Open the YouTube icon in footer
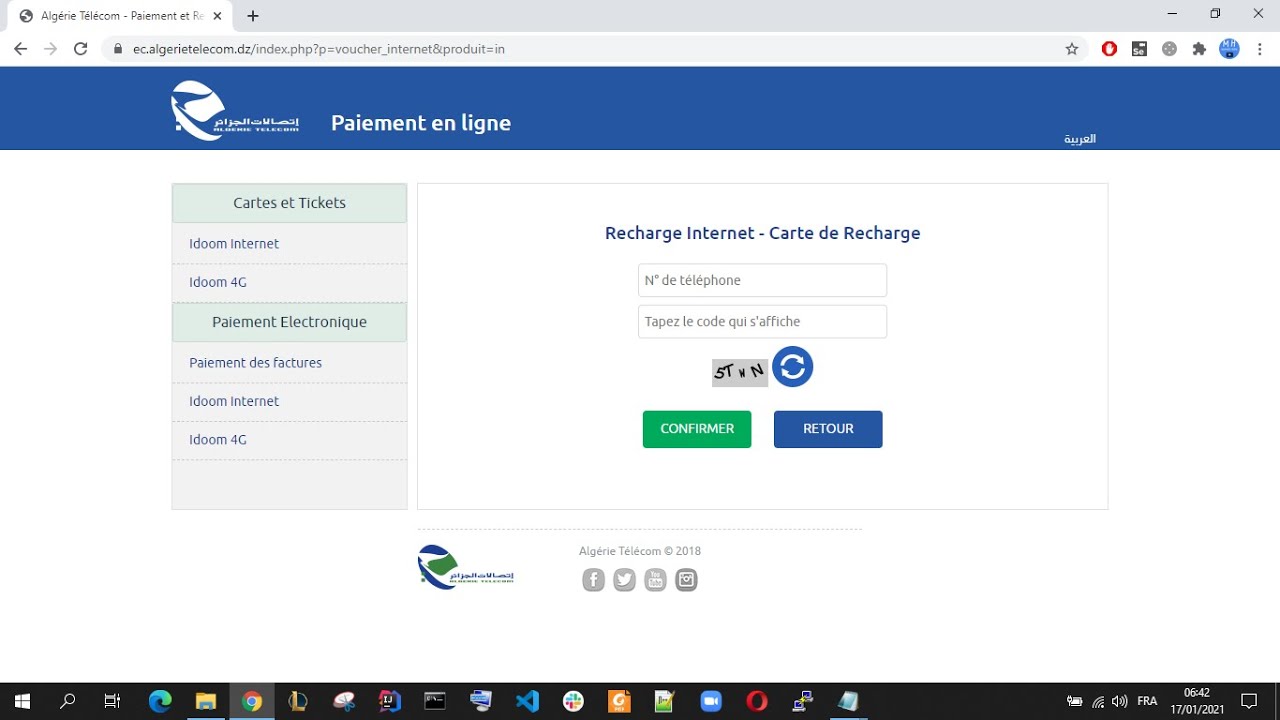Viewport: 1280px width, 720px height. click(x=655, y=580)
